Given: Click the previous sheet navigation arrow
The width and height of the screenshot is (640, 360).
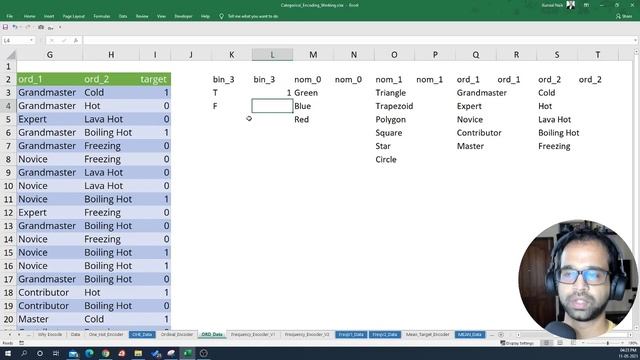Looking at the screenshot, I should pos(10,335).
